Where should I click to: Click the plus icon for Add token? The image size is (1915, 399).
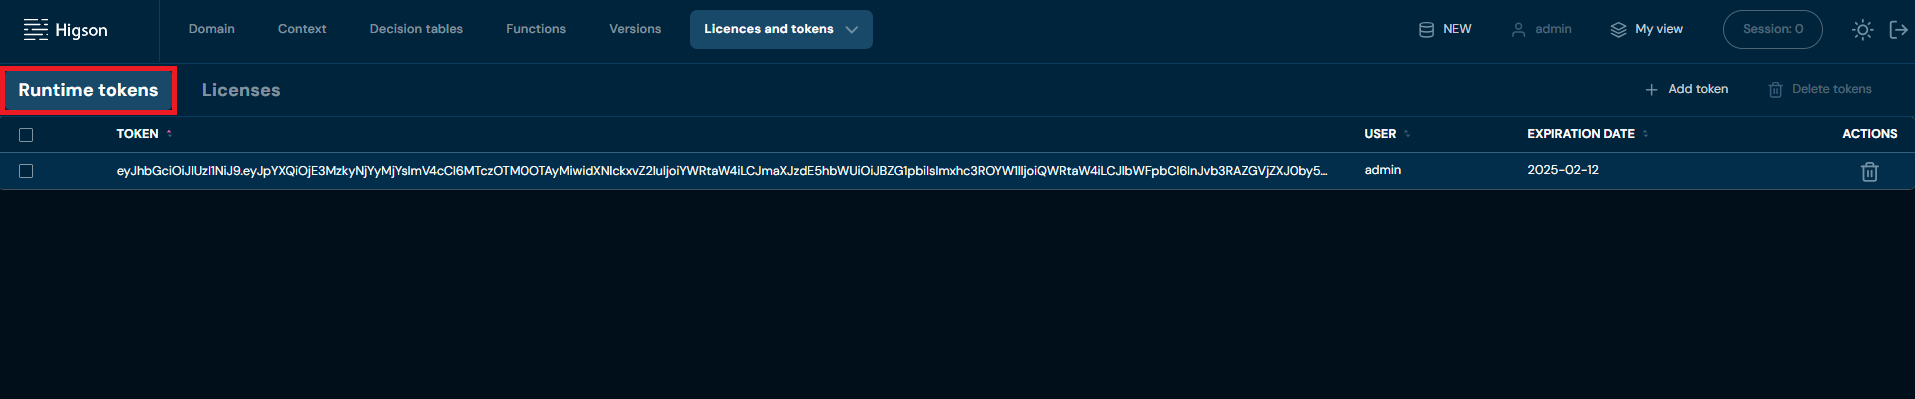1651,89
